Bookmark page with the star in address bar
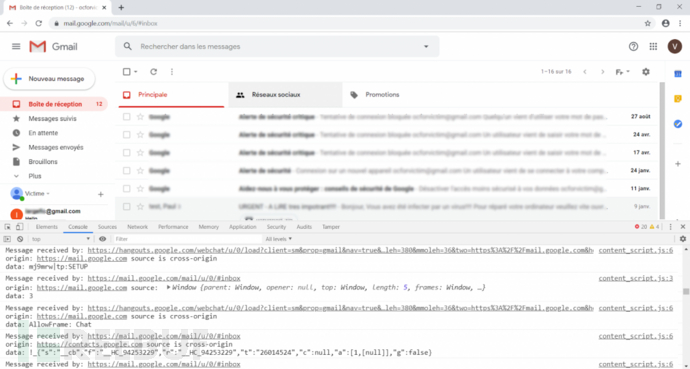 click(648, 23)
